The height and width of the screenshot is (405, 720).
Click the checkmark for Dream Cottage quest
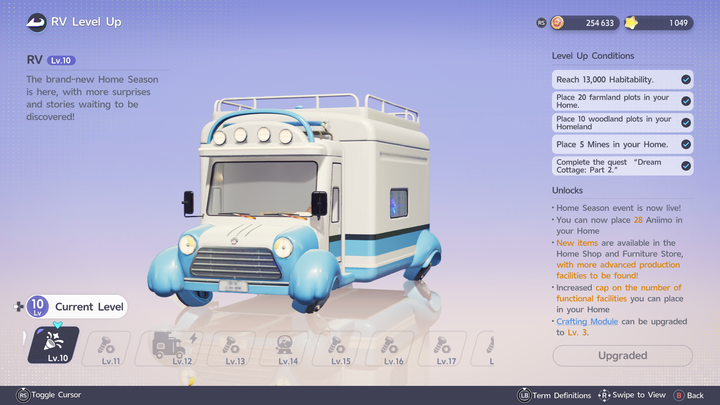pos(686,166)
